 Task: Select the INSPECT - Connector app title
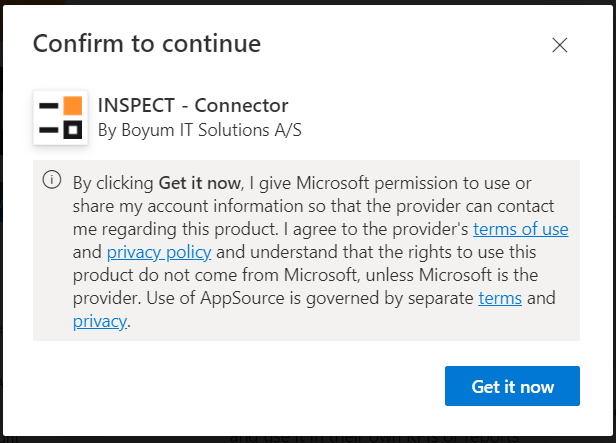[x=193, y=105]
